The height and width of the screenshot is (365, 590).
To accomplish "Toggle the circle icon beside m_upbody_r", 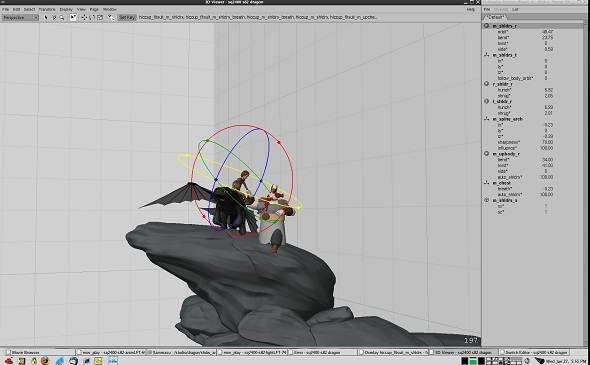I will pos(487,154).
